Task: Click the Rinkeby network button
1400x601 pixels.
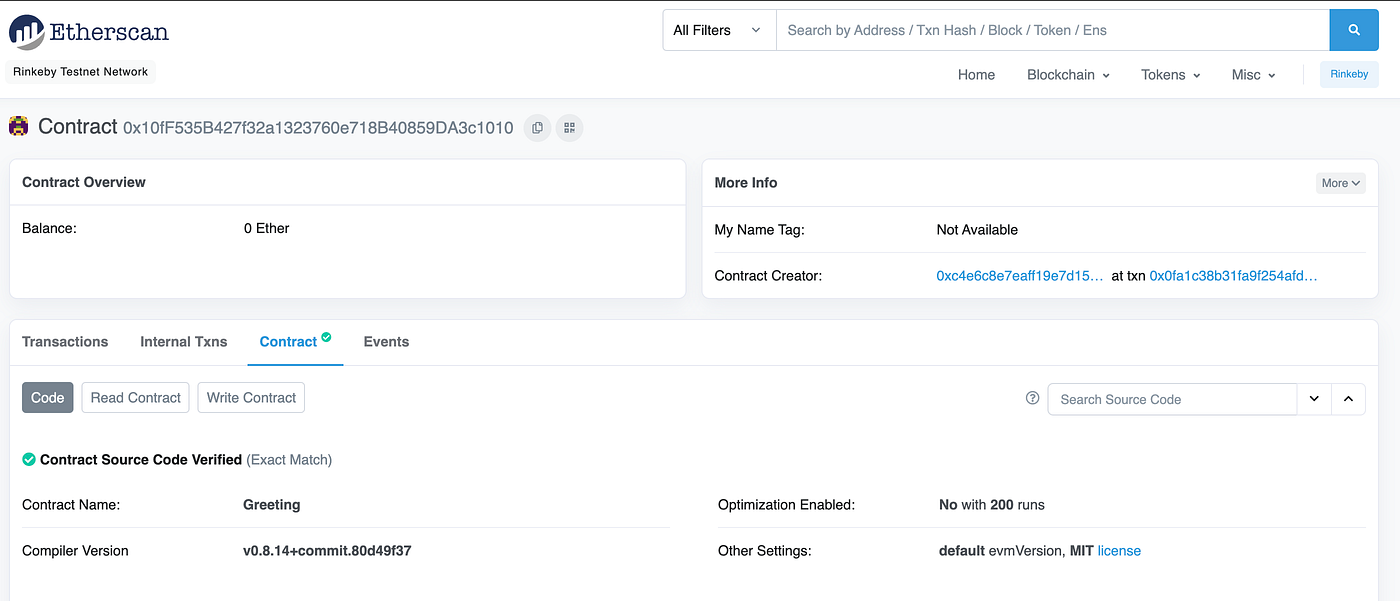Action: (1349, 74)
